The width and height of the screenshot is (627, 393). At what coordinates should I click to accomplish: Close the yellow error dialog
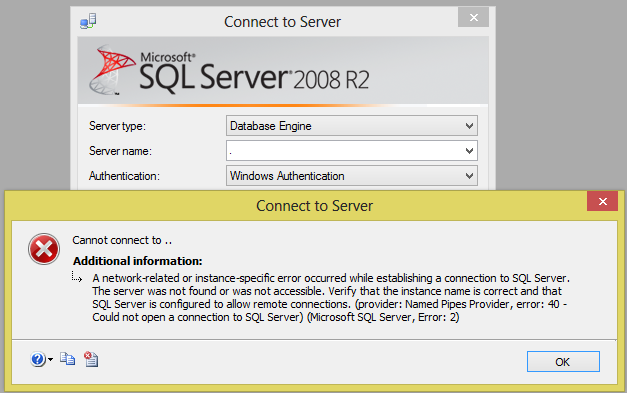coord(602,201)
